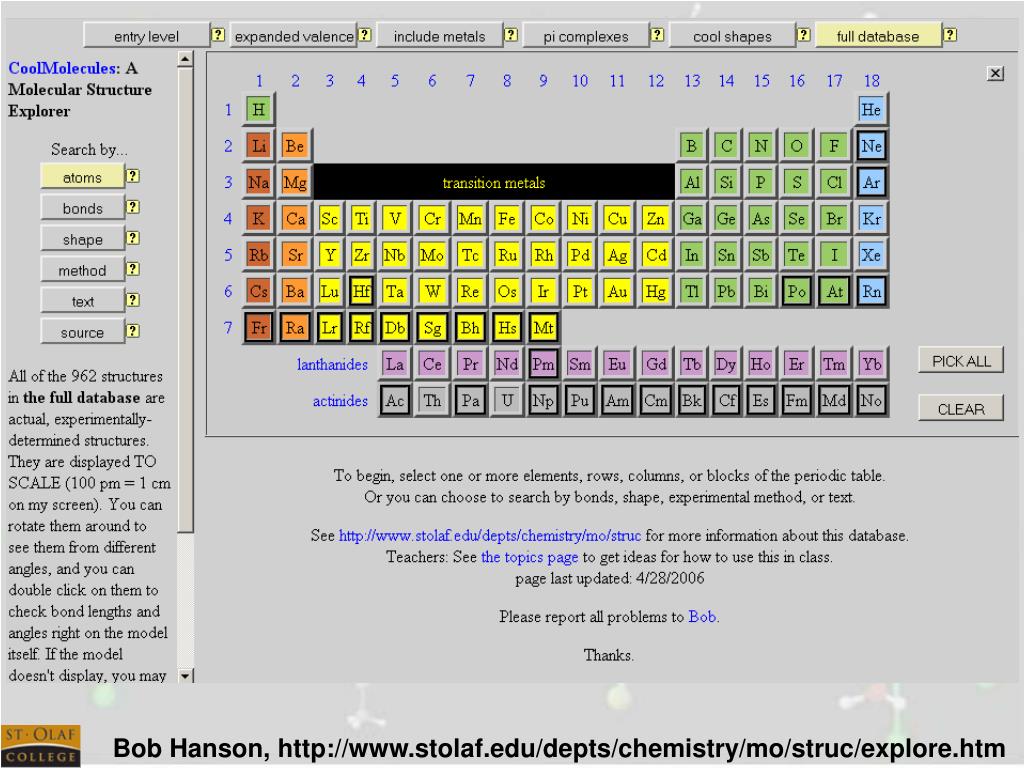Search by atoms

click(82, 177)
